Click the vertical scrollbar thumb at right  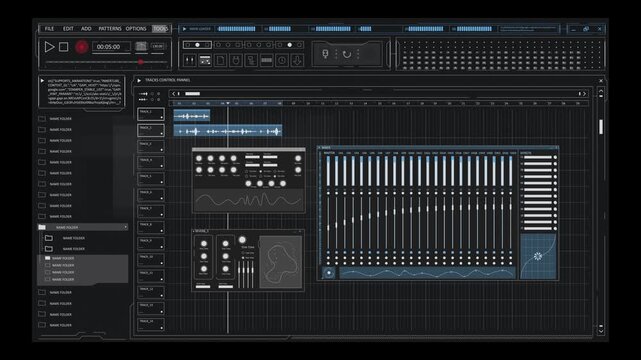[601, 127]
